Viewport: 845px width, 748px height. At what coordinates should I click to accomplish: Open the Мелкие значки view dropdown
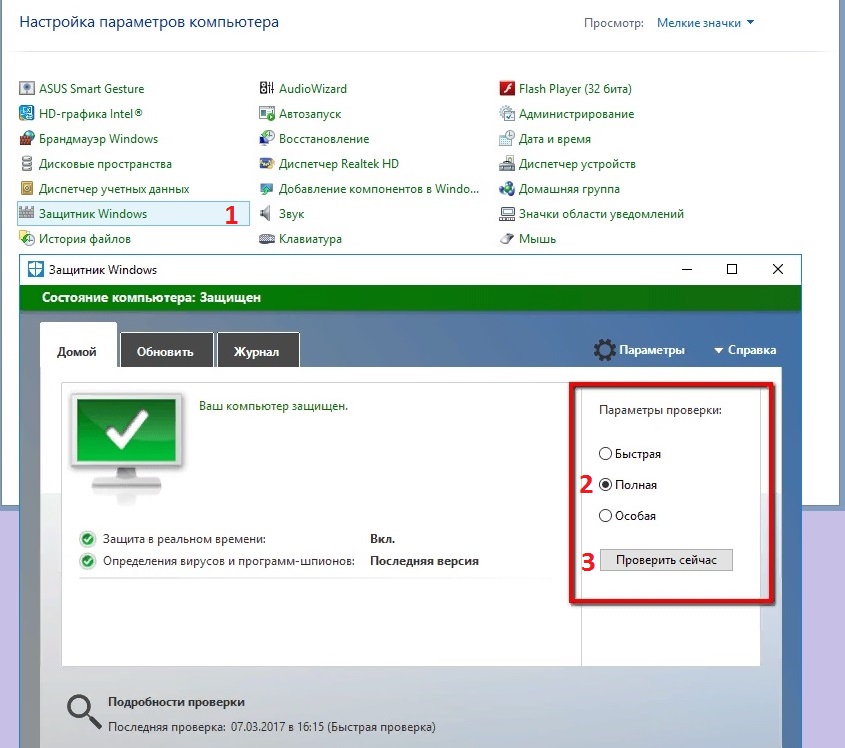[705, 23]
